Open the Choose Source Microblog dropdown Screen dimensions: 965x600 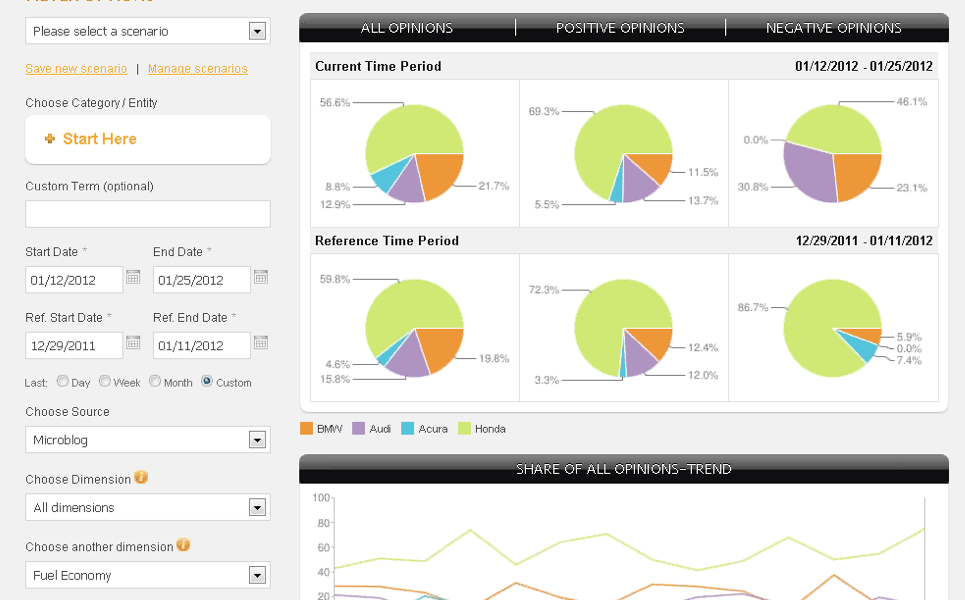coord(257,440)
